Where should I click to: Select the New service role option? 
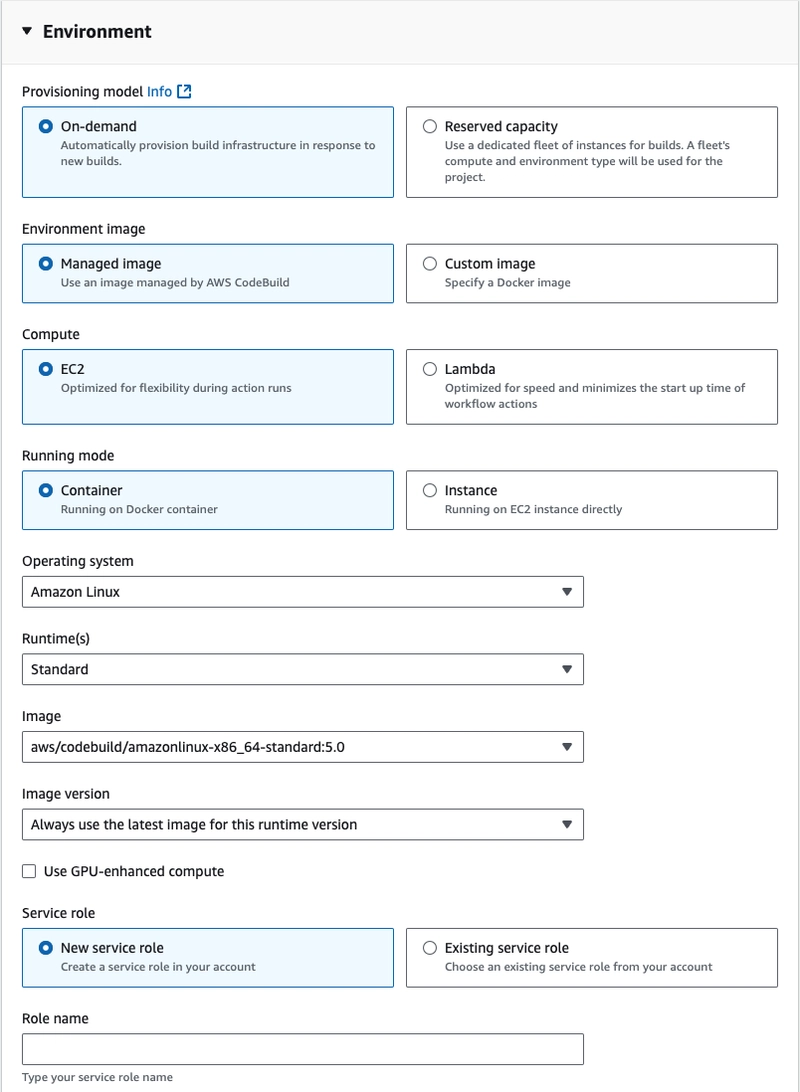point(45,948)
